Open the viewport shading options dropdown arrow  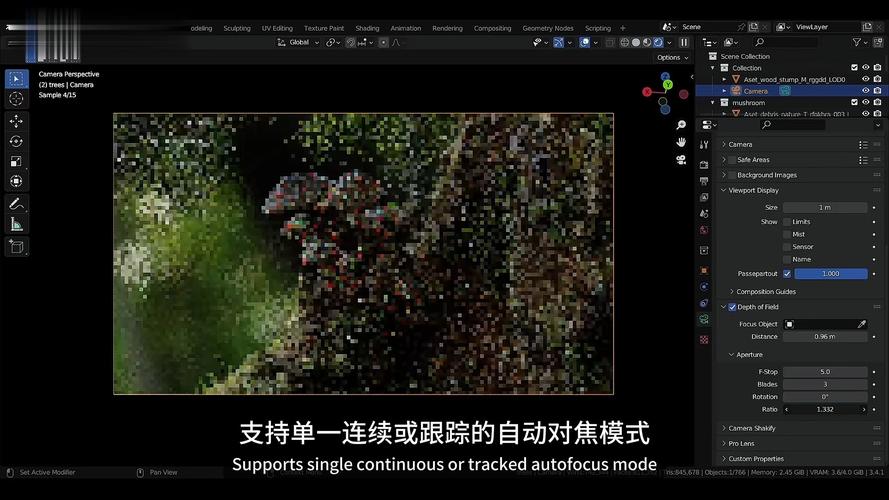[x=670, y=43]
